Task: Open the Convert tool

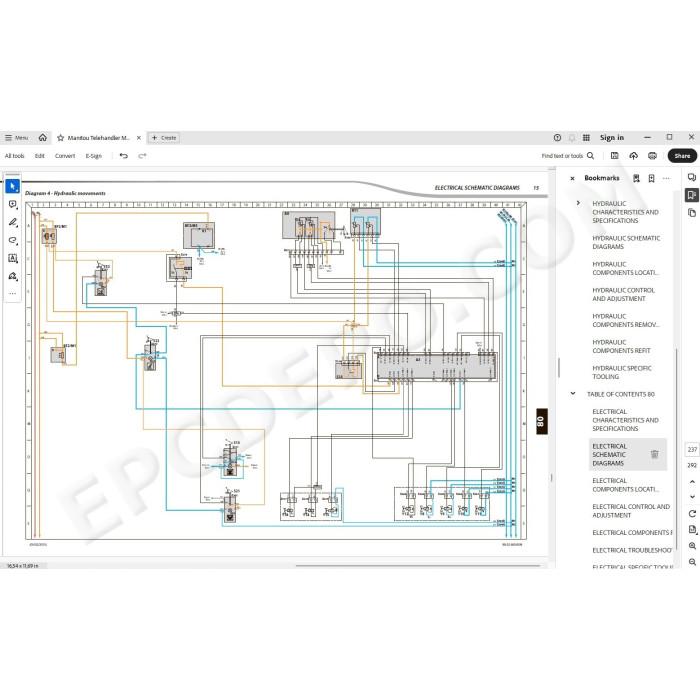Action: [65, 156]
